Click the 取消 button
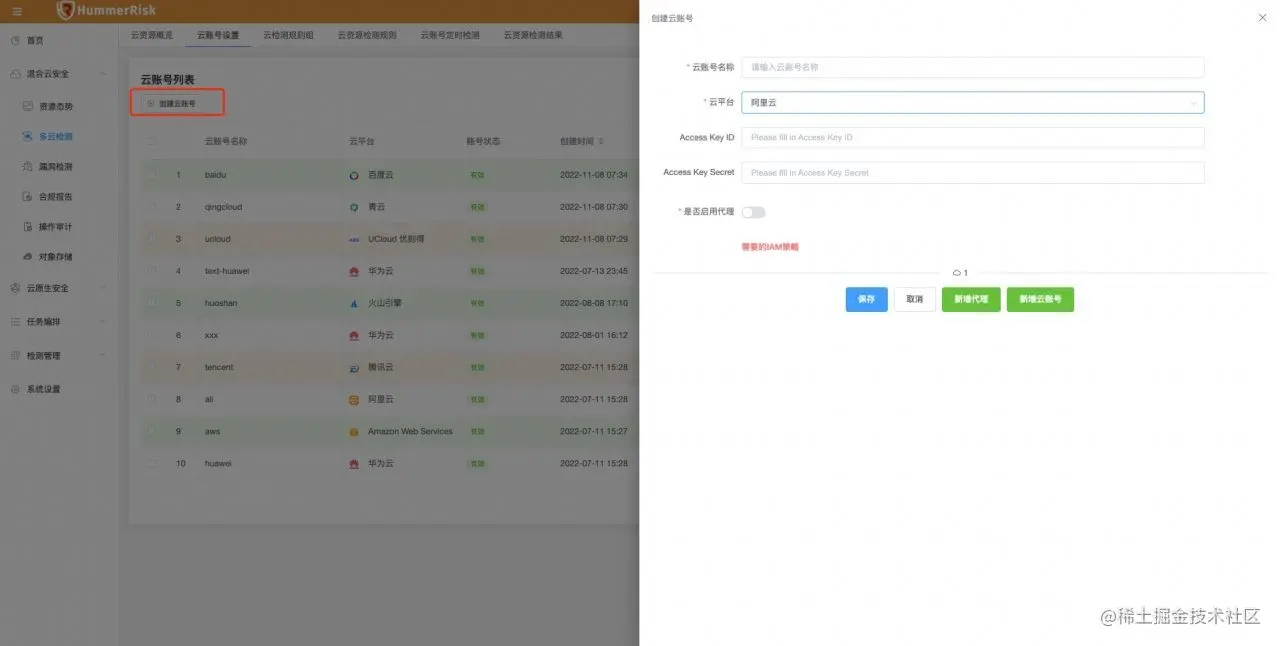This screenshot has width=1280, height=646. click(914, 299)
